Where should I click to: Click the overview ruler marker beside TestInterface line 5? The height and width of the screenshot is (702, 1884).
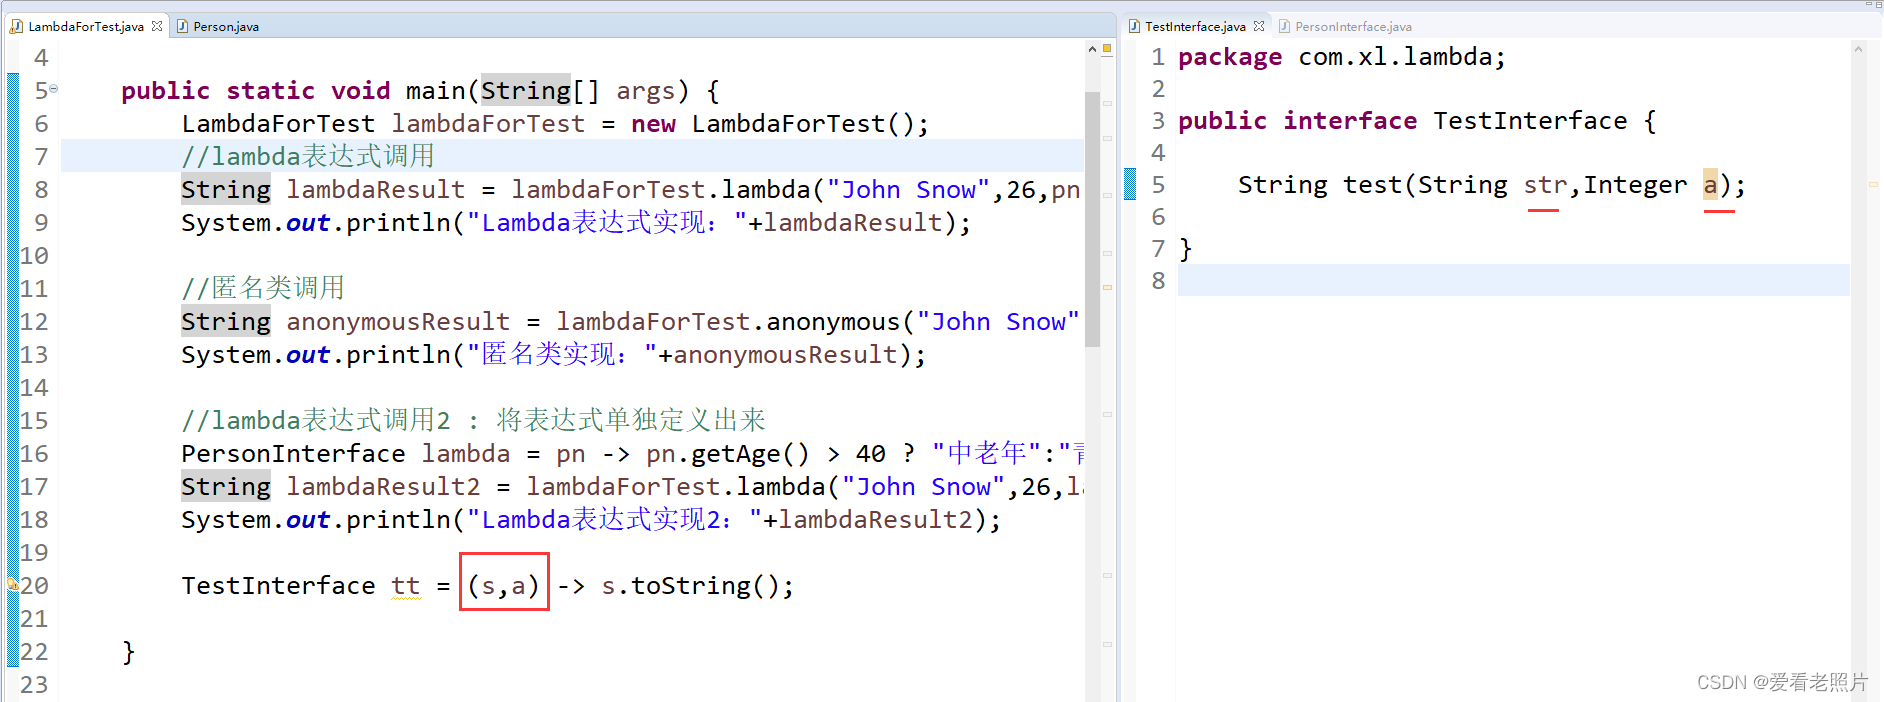click(1873, 184)
